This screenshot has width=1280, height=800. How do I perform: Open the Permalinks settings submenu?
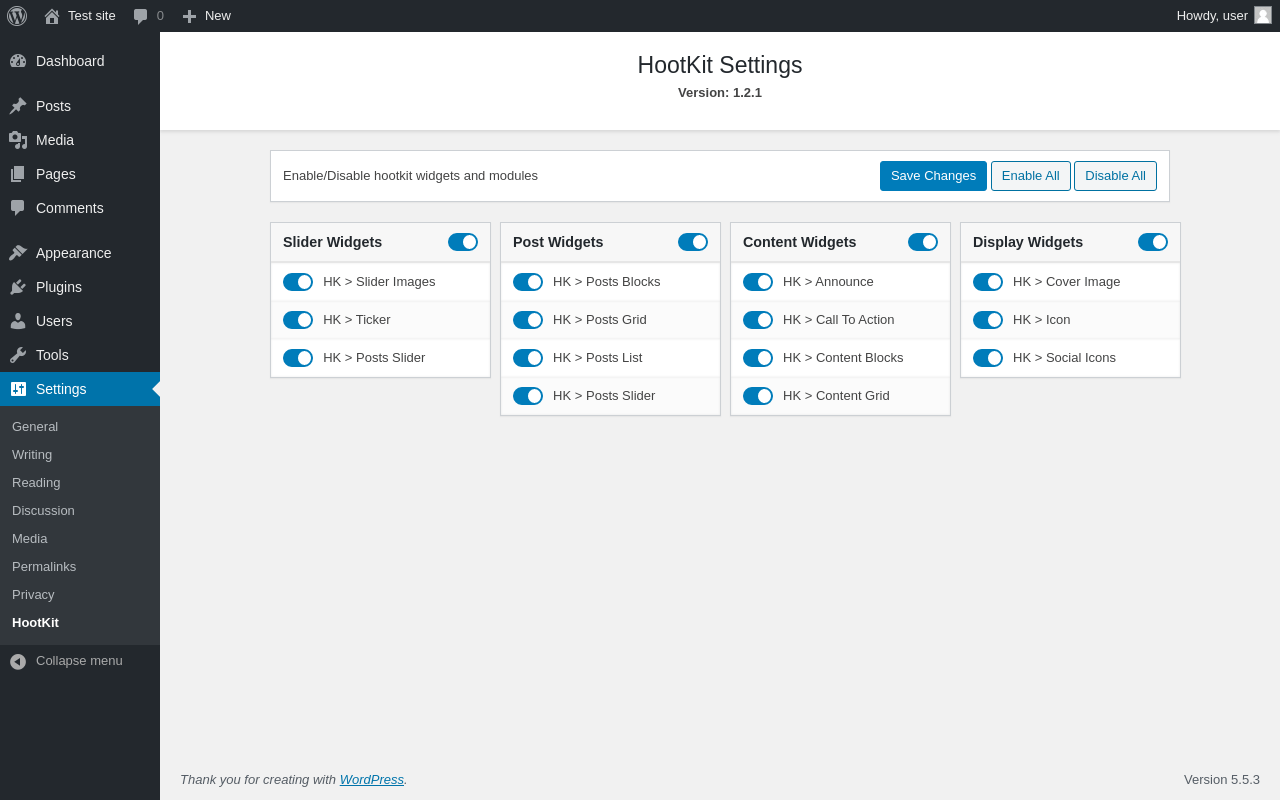44,566
